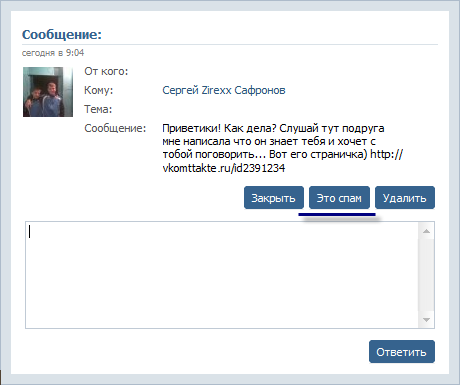Click the Кому: label

click(99, 90)
